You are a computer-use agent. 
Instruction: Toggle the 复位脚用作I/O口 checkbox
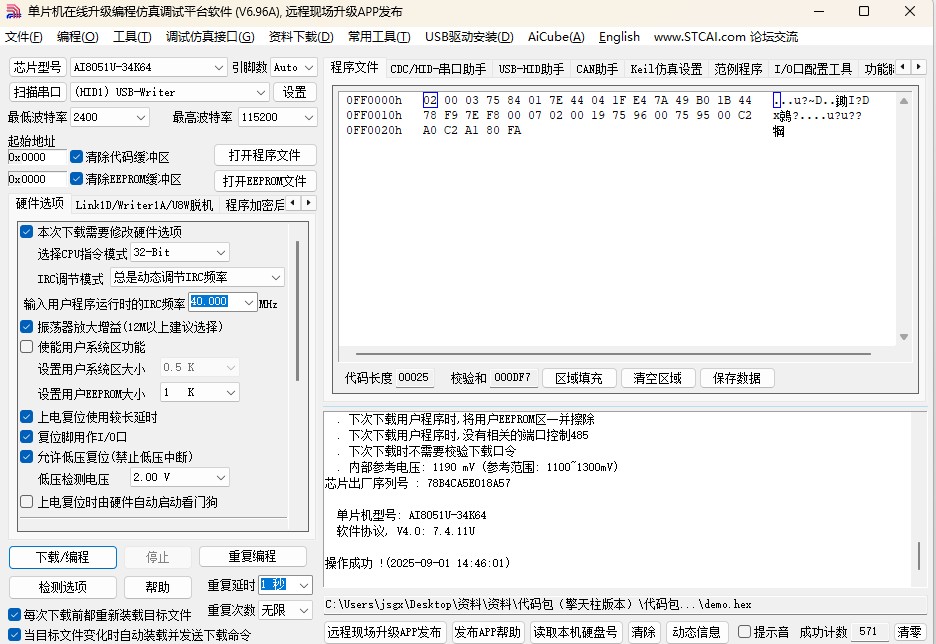26,435
